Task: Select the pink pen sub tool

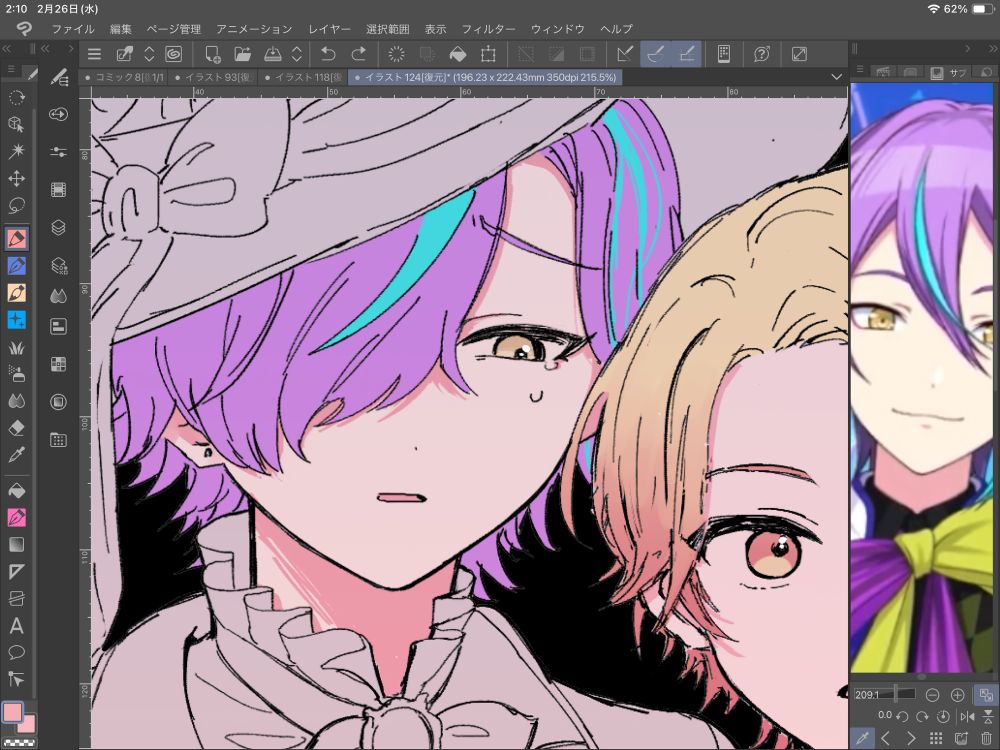Action: 17,517
